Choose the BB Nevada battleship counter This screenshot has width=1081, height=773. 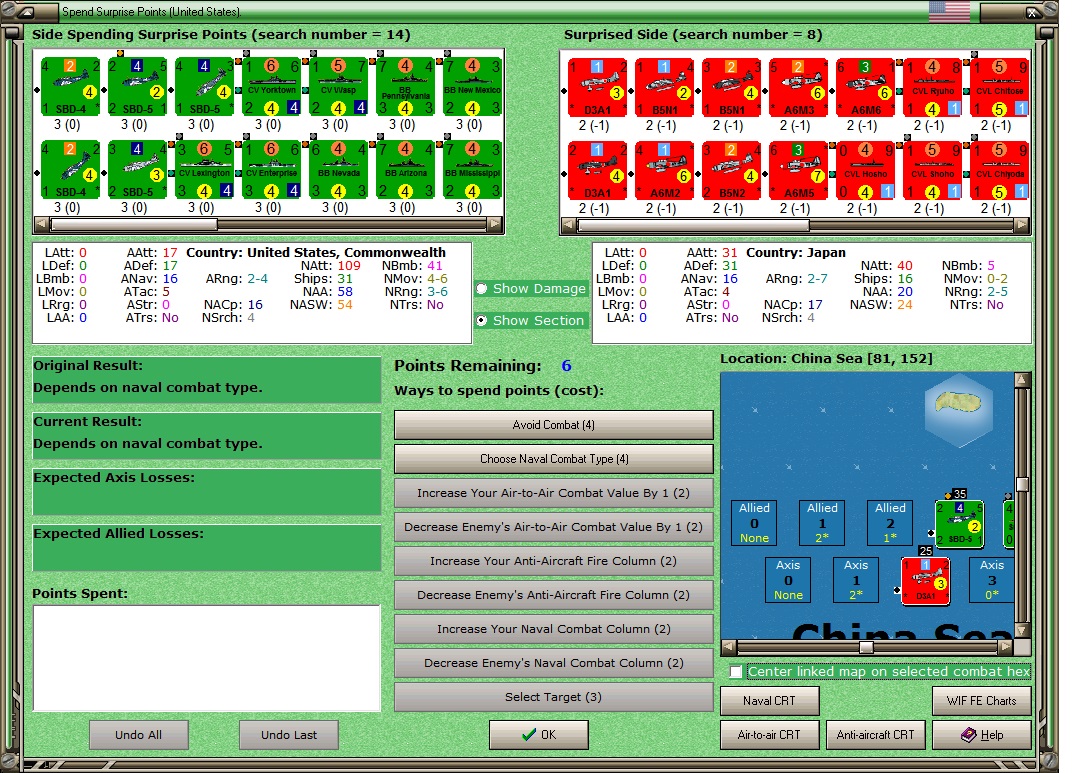pos(339,170)
